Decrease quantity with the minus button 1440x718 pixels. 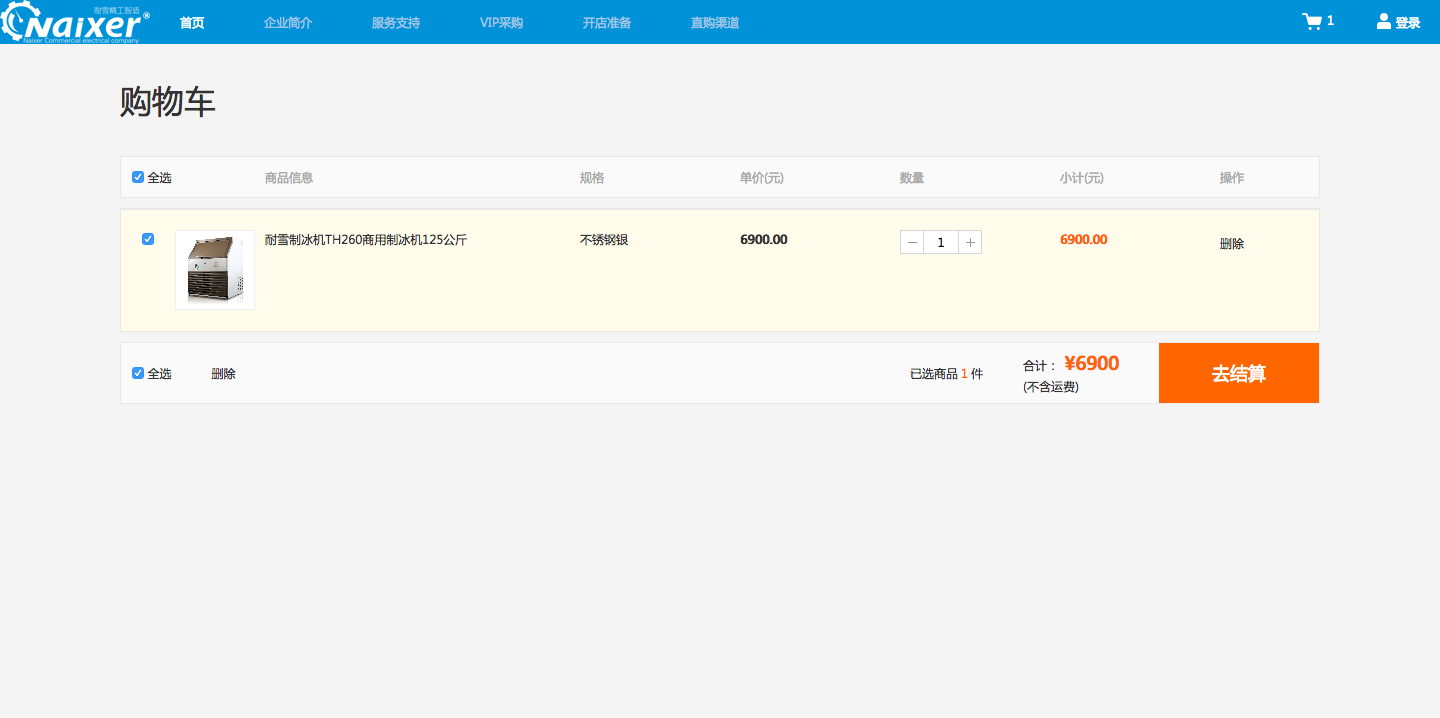[x=912, y=242]
